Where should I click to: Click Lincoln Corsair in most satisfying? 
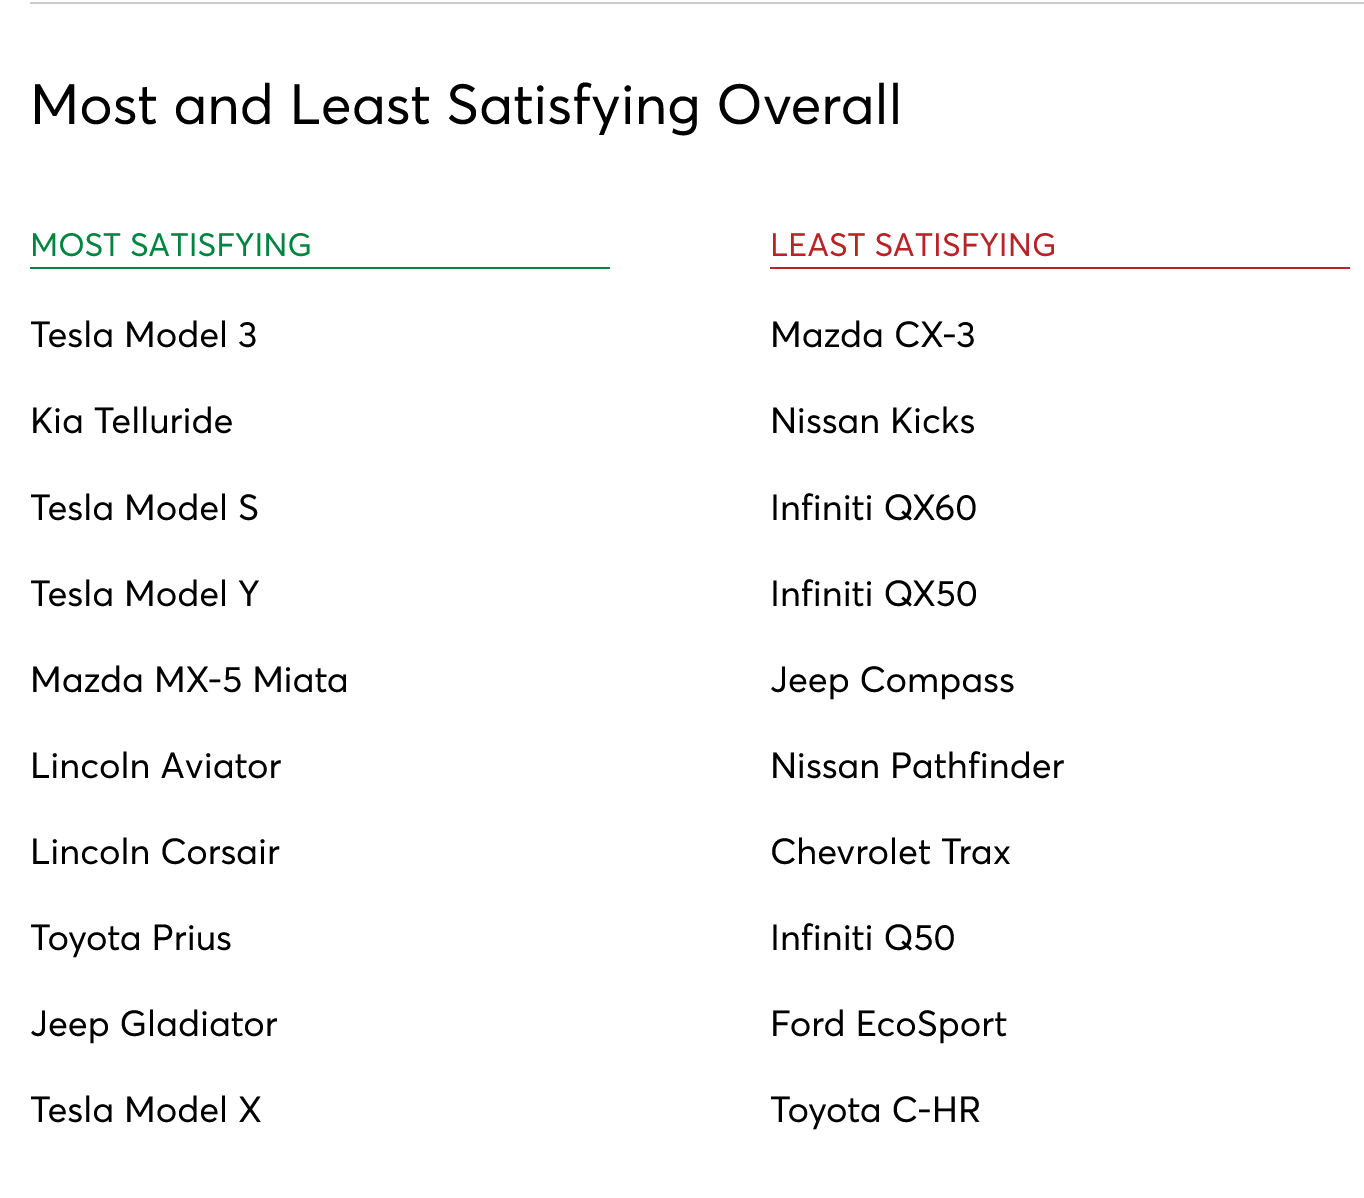point(155,852)
